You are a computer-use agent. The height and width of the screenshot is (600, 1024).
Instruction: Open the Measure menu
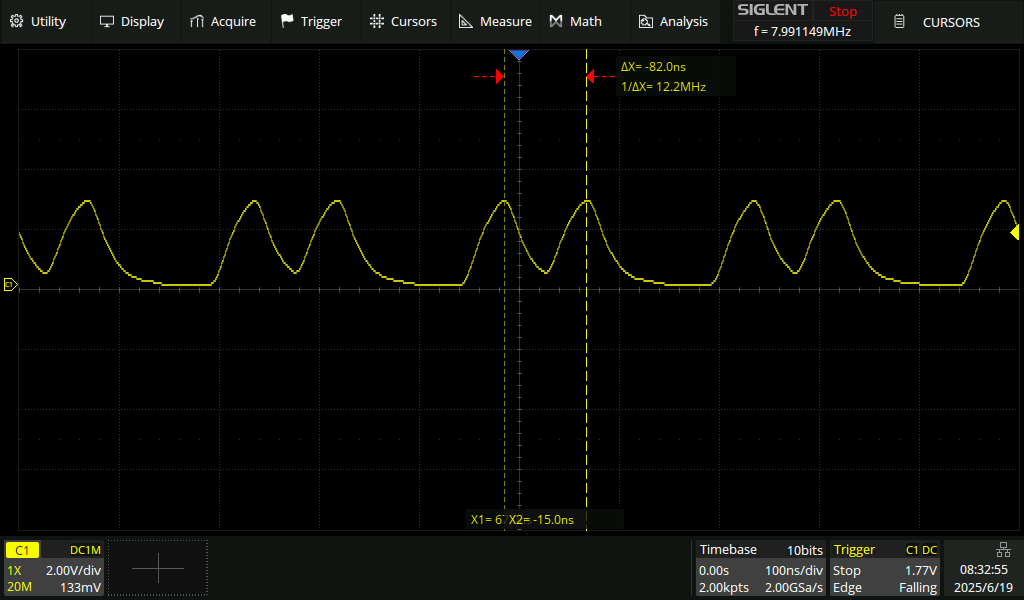(495, 22)
